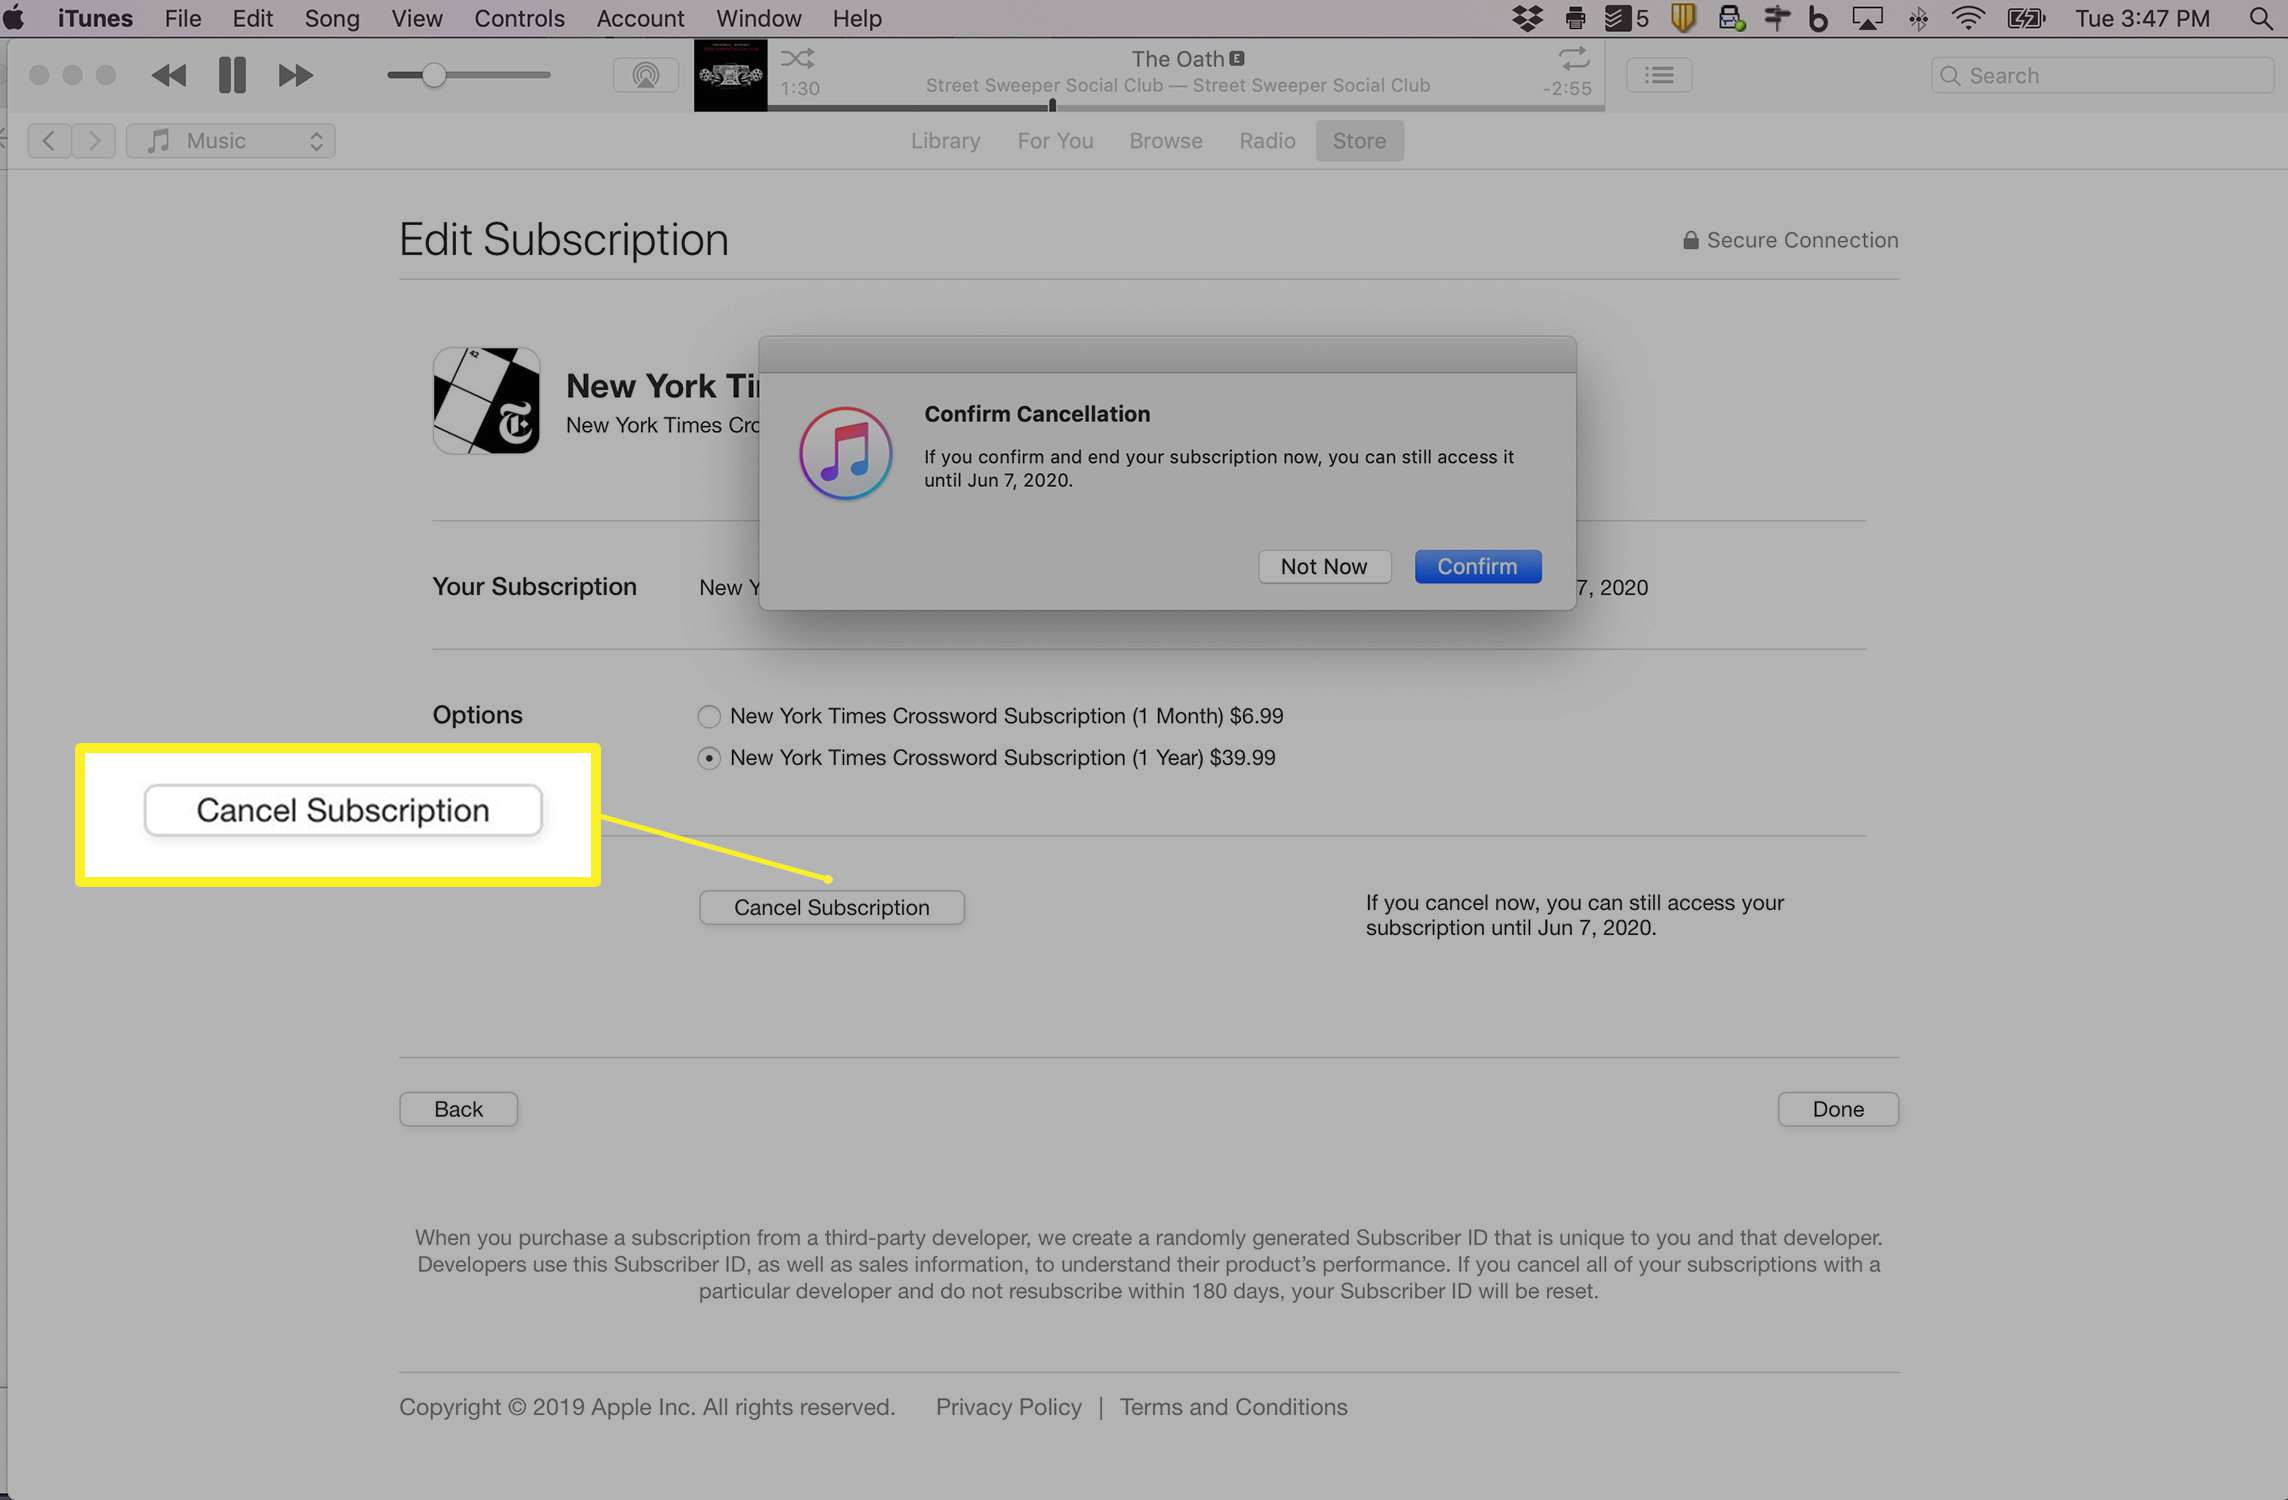2288x1500 pixels.
Task: Switch to the Browse tab
Action: point(1166,141)
